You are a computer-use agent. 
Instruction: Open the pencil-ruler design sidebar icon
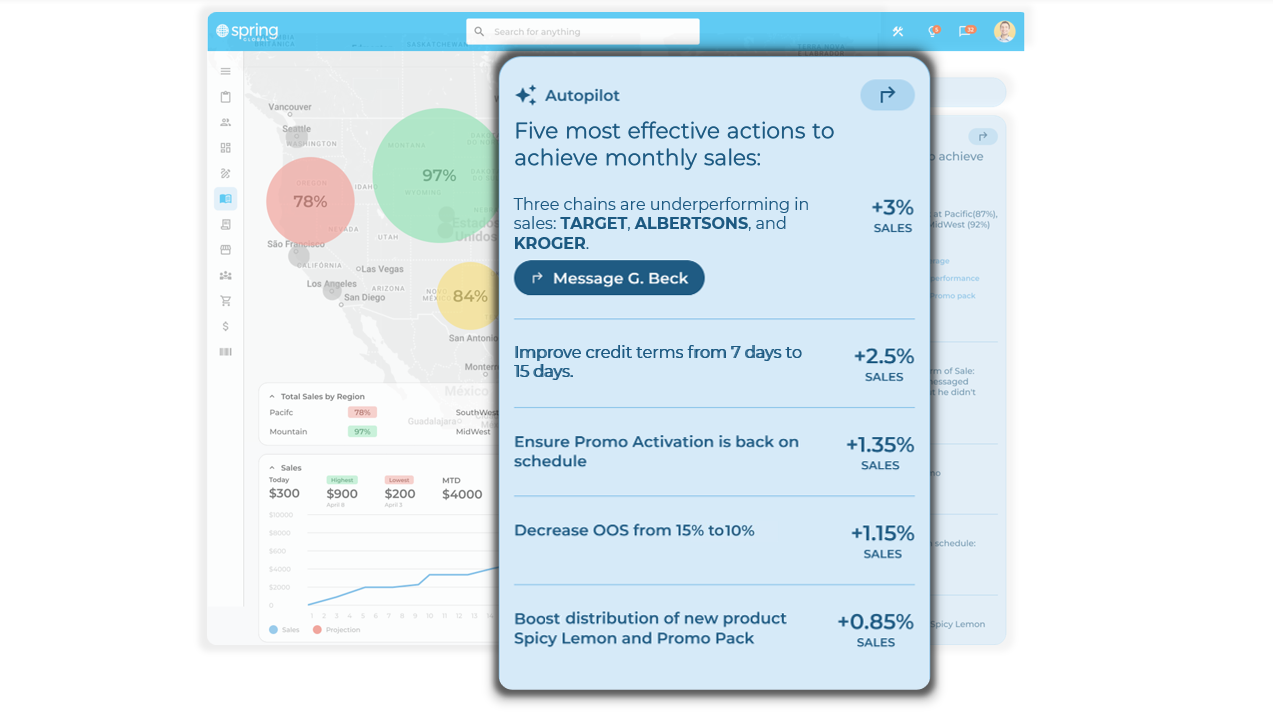(x=225, y=173)
